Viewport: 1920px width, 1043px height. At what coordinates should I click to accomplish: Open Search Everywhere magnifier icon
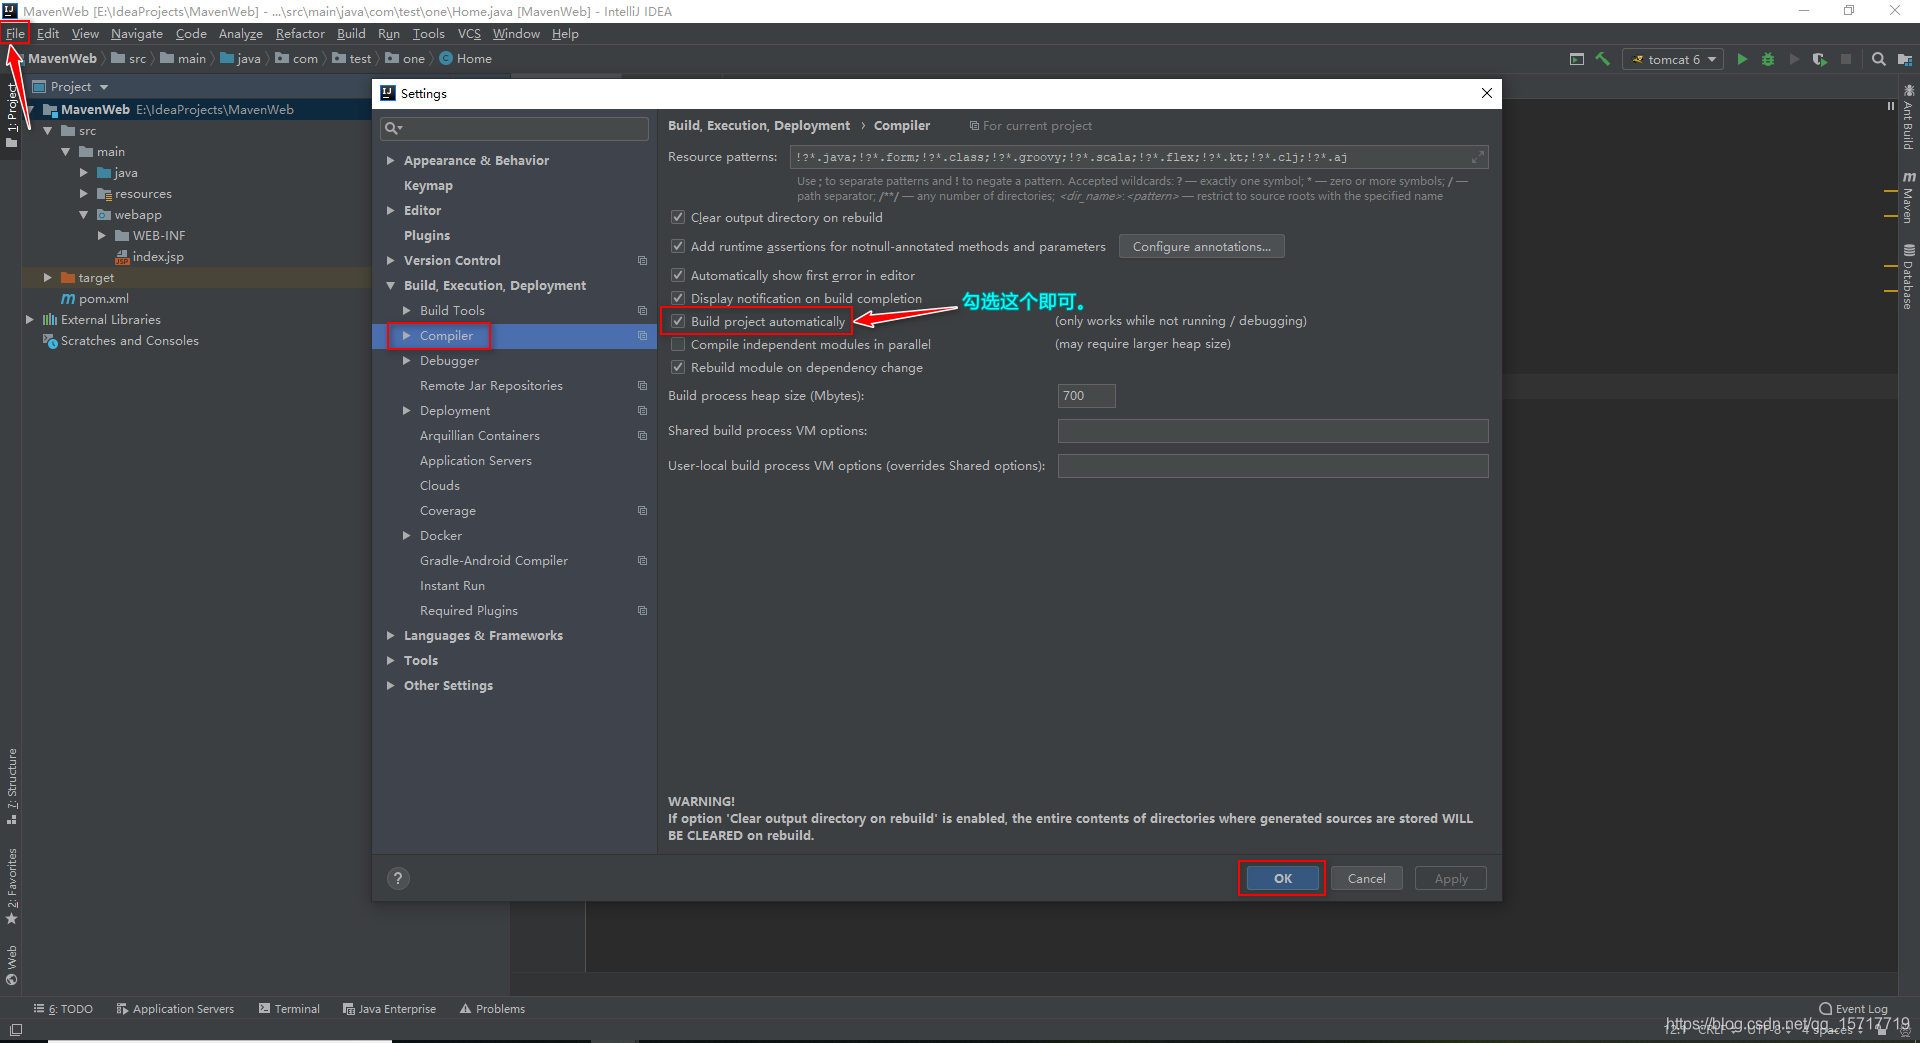(x=1879, y=60)
